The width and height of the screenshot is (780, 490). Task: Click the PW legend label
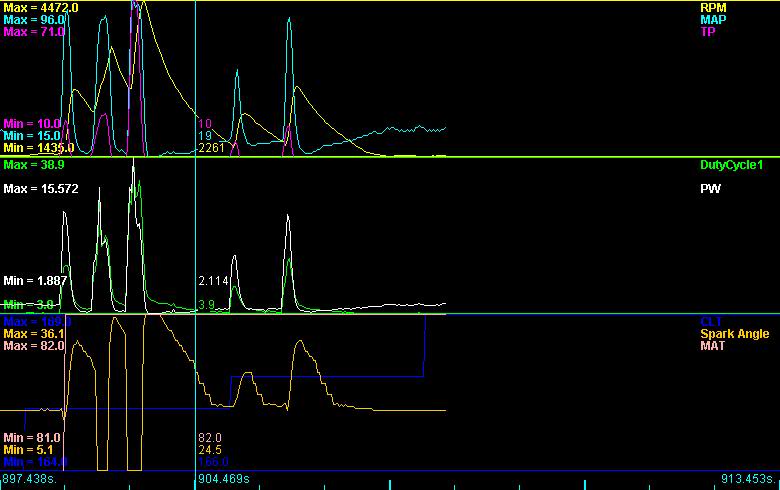pos(710,189)
